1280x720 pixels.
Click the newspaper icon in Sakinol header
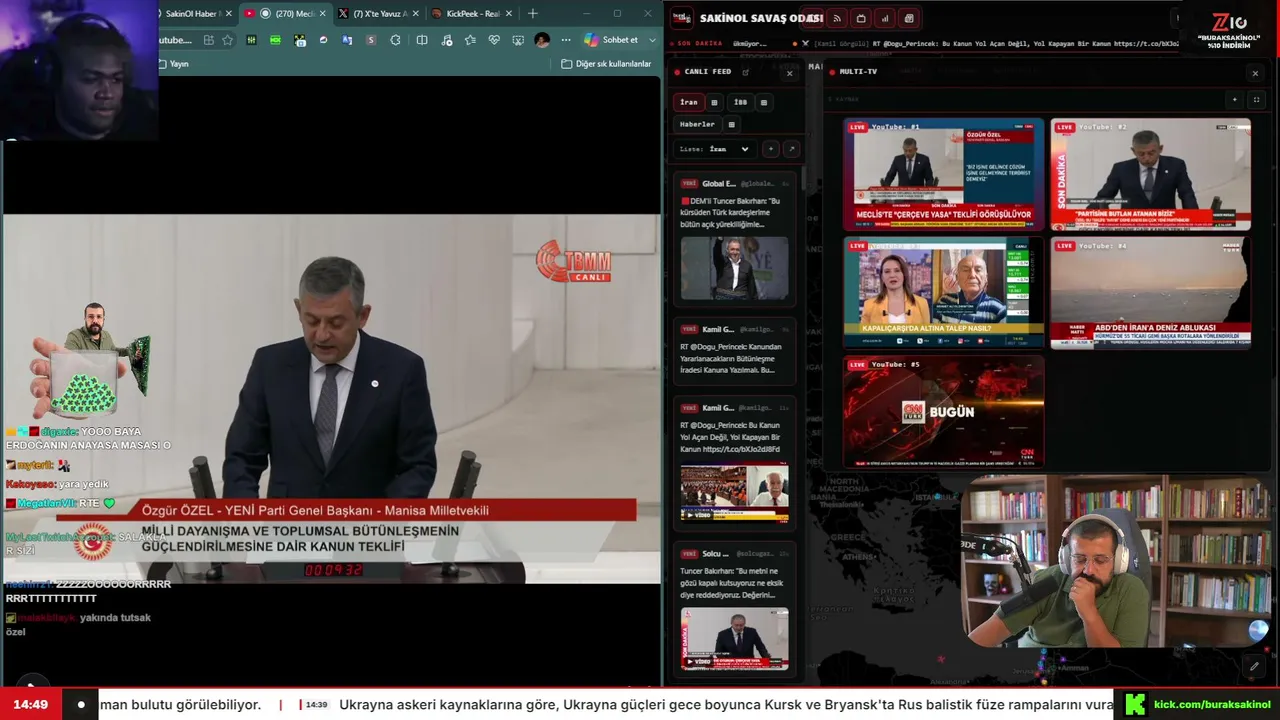point(909,18)
